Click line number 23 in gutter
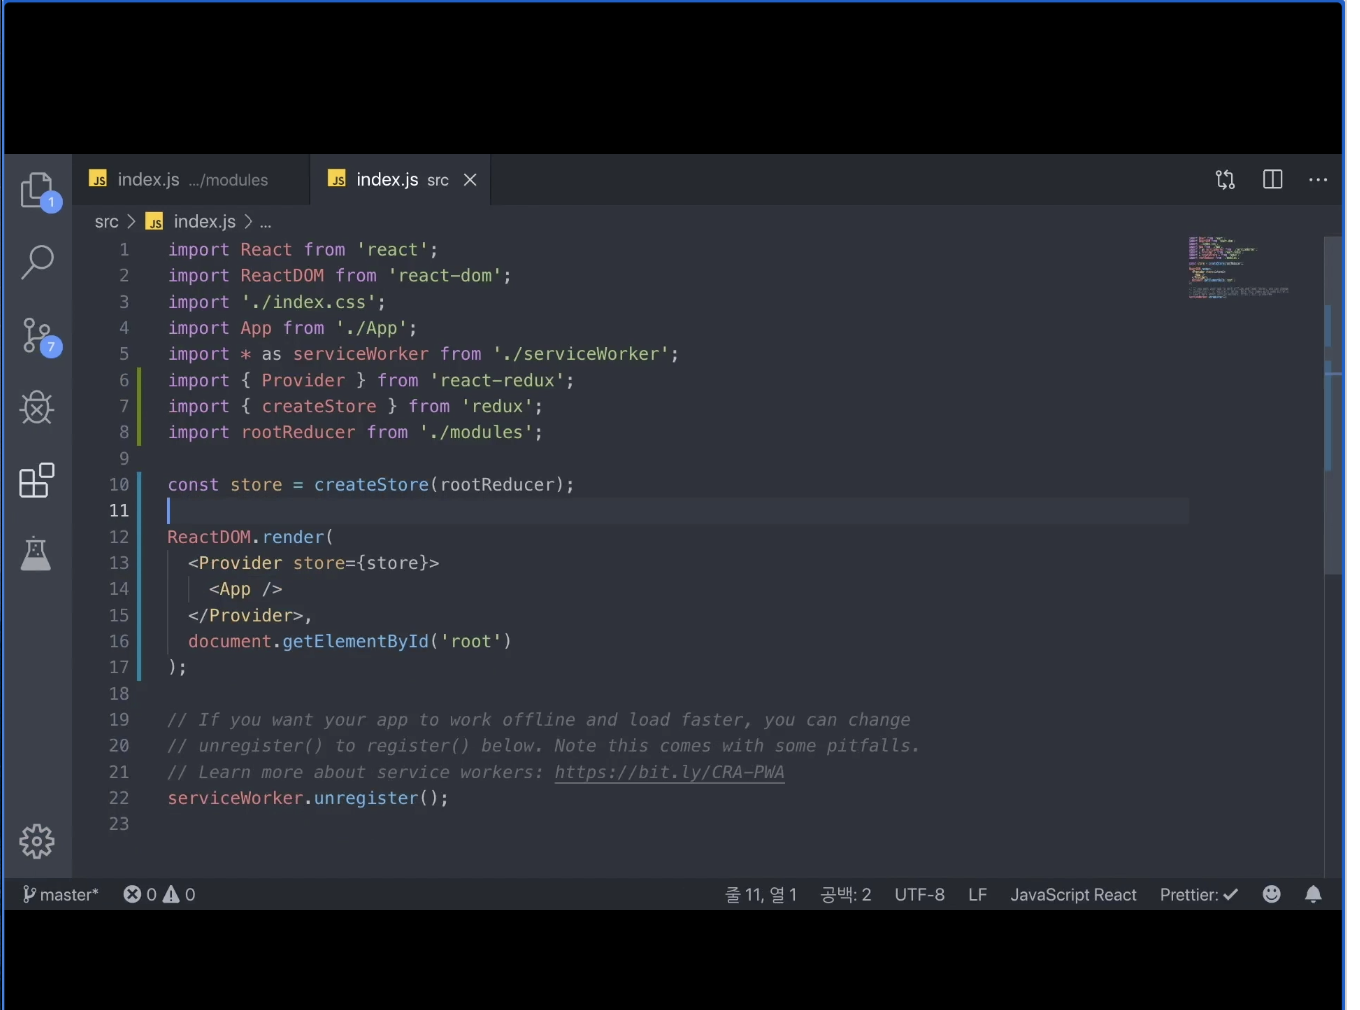The image size is (1360, 1010). (x=119, y=824)
